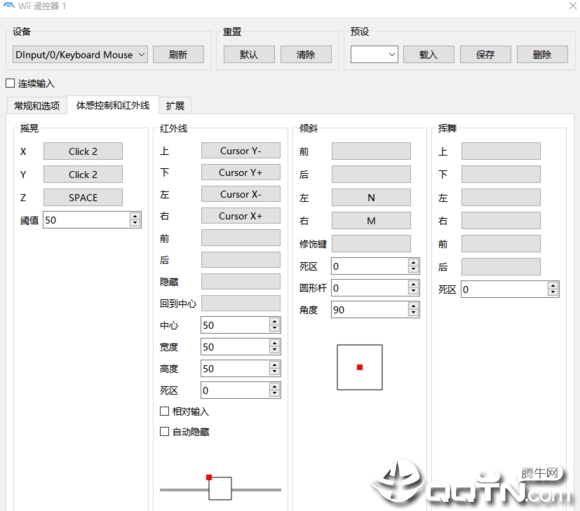Click the Dolphin icon in the title bar
Image resolution: width=580 pixels, height=511 pixels.
tap(8, 6)
